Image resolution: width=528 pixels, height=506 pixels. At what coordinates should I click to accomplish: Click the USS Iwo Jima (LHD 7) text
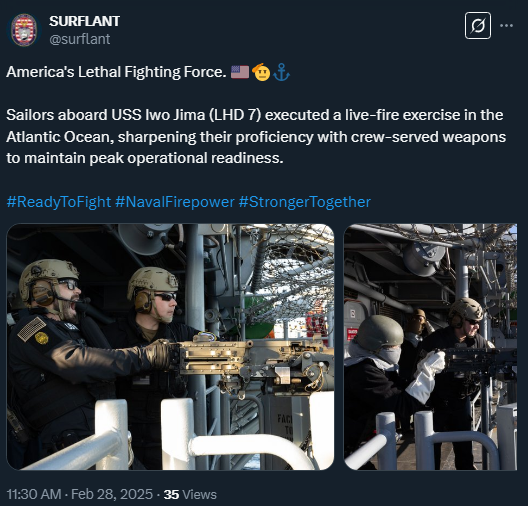(187, 115)
